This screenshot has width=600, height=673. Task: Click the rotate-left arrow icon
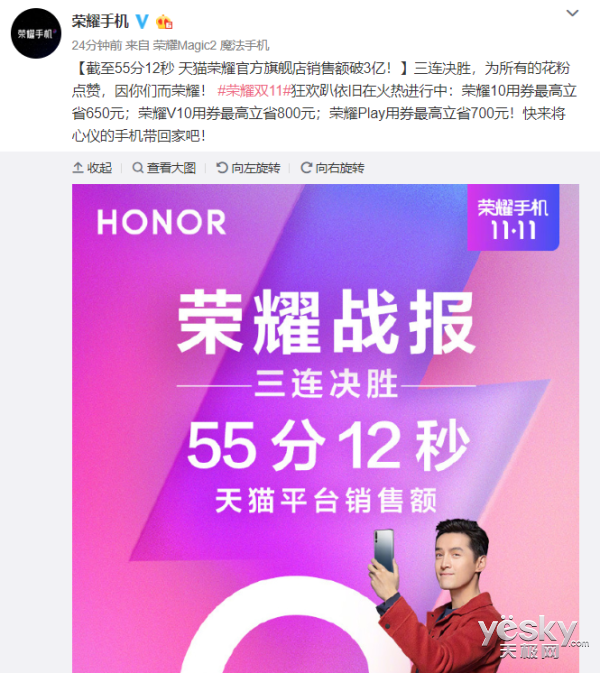[x=221, y=168]
